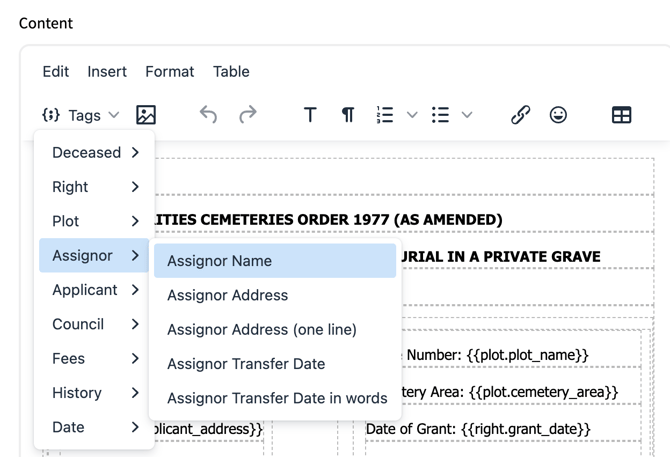Click the undo arrow icon
The image size is (670, 457).
[x=208, y=115]
